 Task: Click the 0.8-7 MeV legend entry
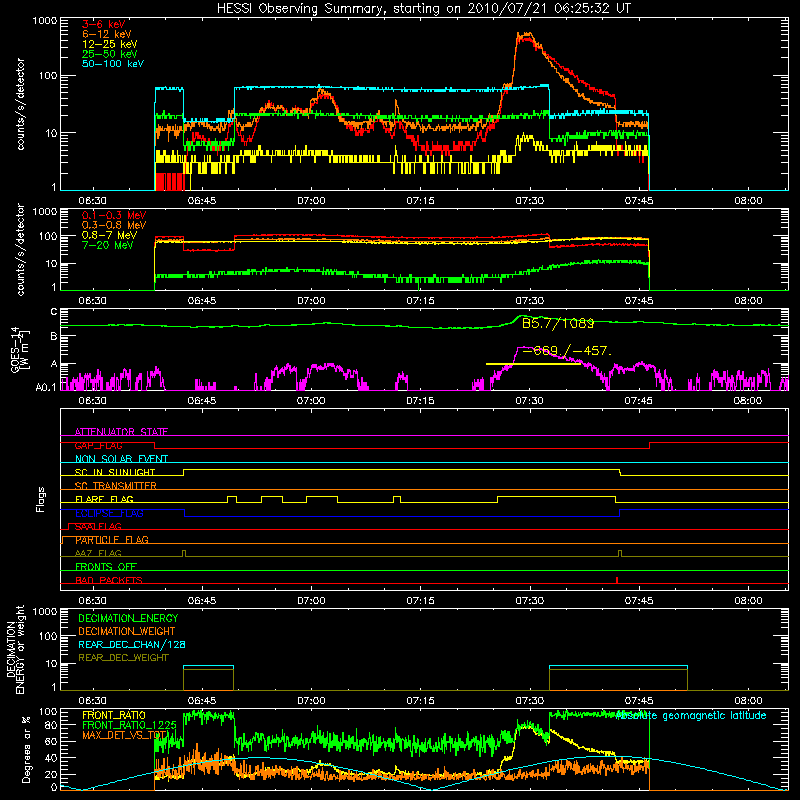coord(109,235)
